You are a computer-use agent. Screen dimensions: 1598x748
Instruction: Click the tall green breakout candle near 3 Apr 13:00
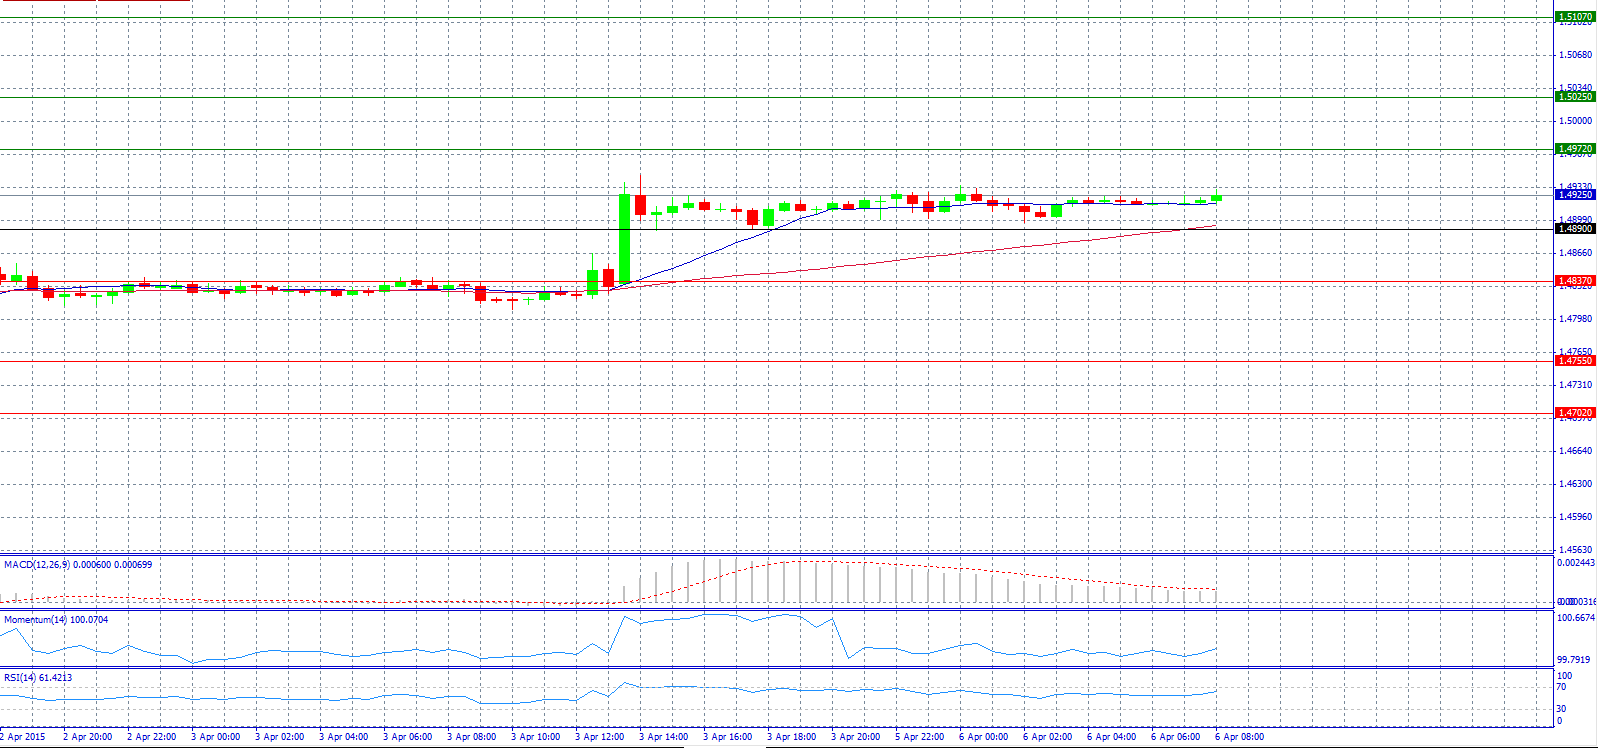tap(624, 238)
